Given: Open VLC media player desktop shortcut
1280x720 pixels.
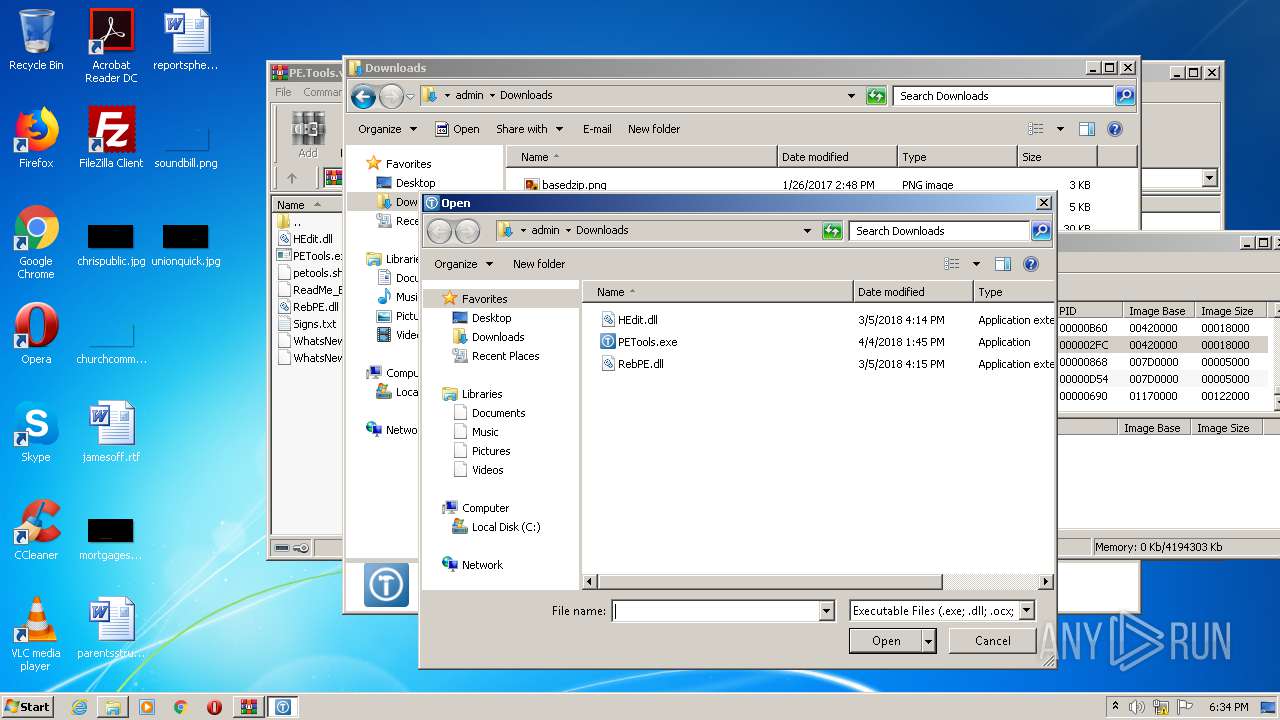Looking at the screenshot, I should [36, 634].
